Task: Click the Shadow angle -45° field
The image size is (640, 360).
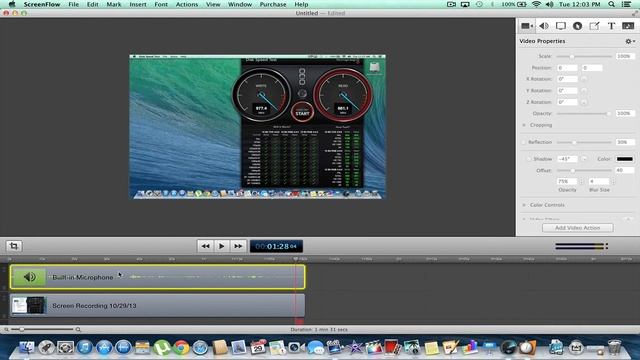Action: tap(567, 159)
